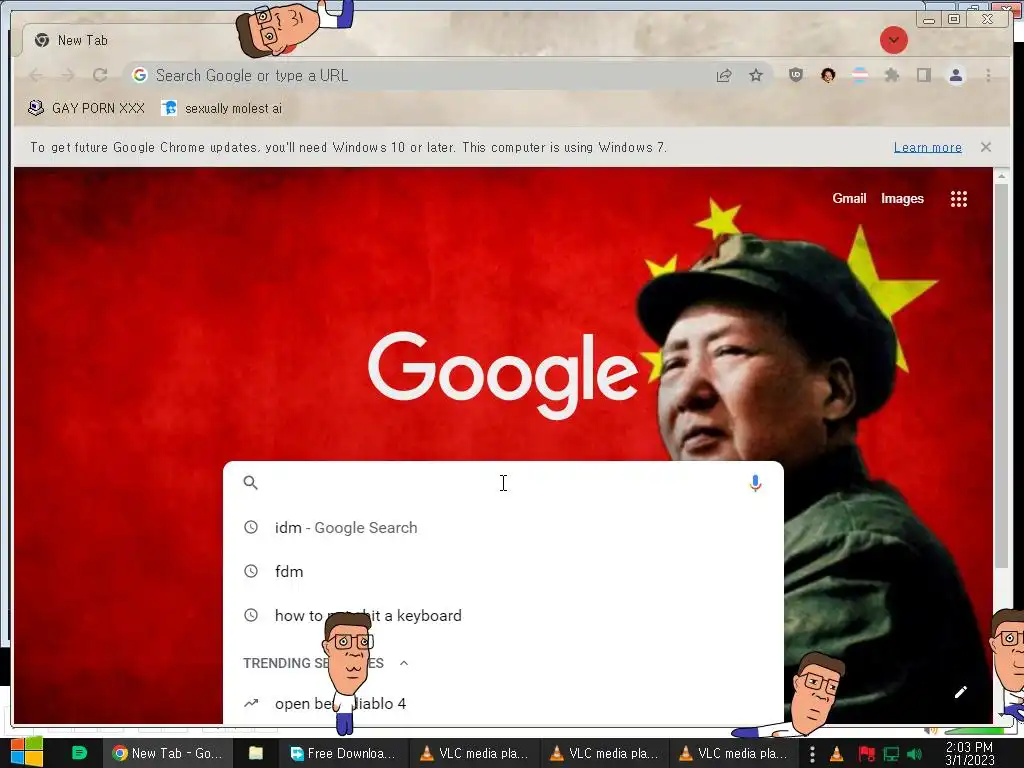1024x768 pixels.
Task: Open the volume speaker tray icon
Action: pos(915,754)
